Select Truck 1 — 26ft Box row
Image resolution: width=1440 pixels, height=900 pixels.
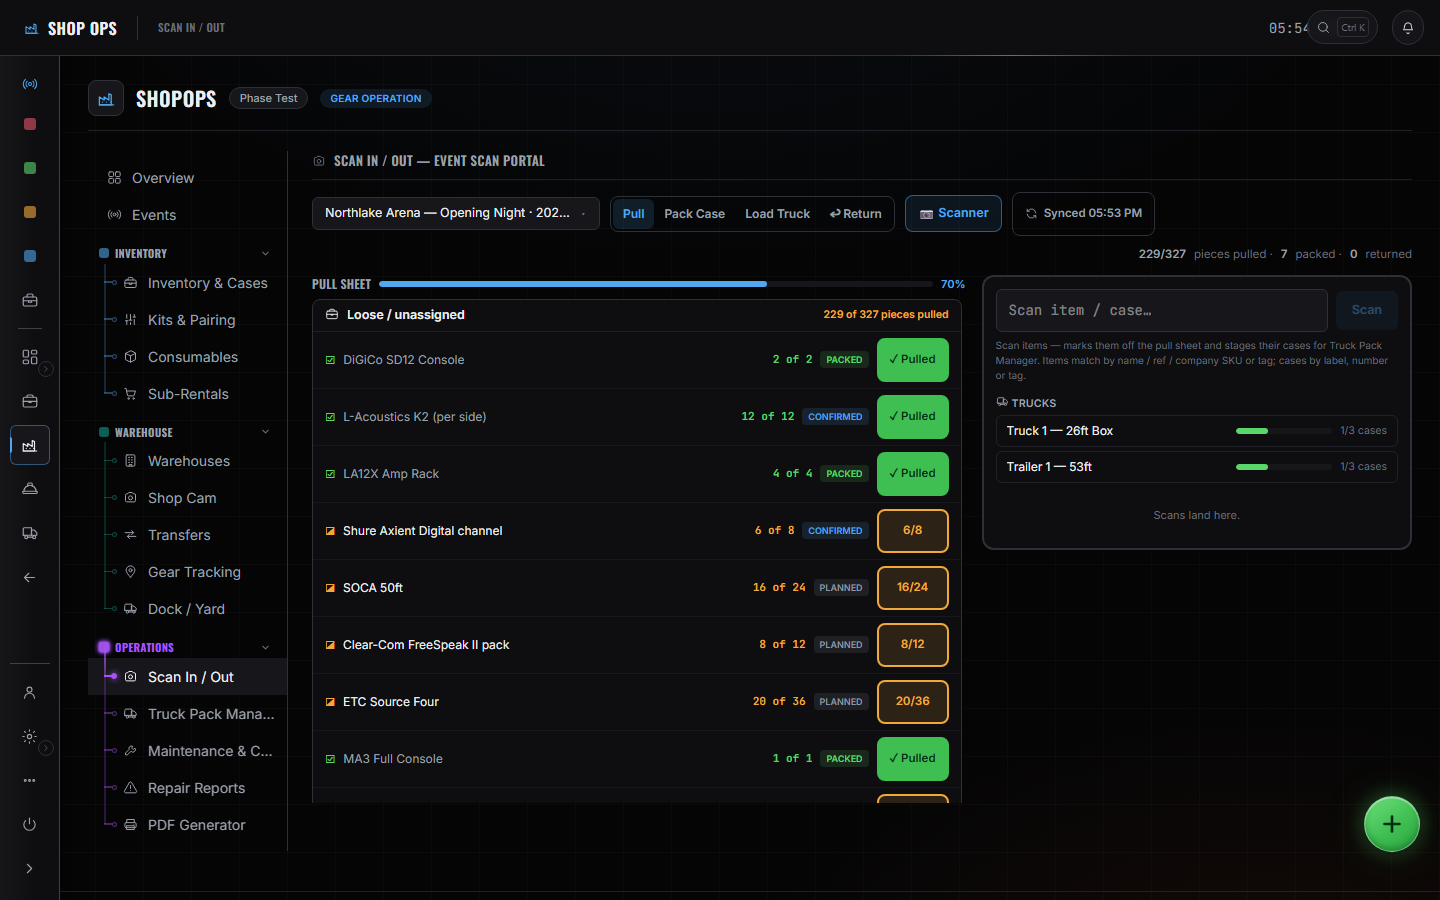click(1197, 431)
